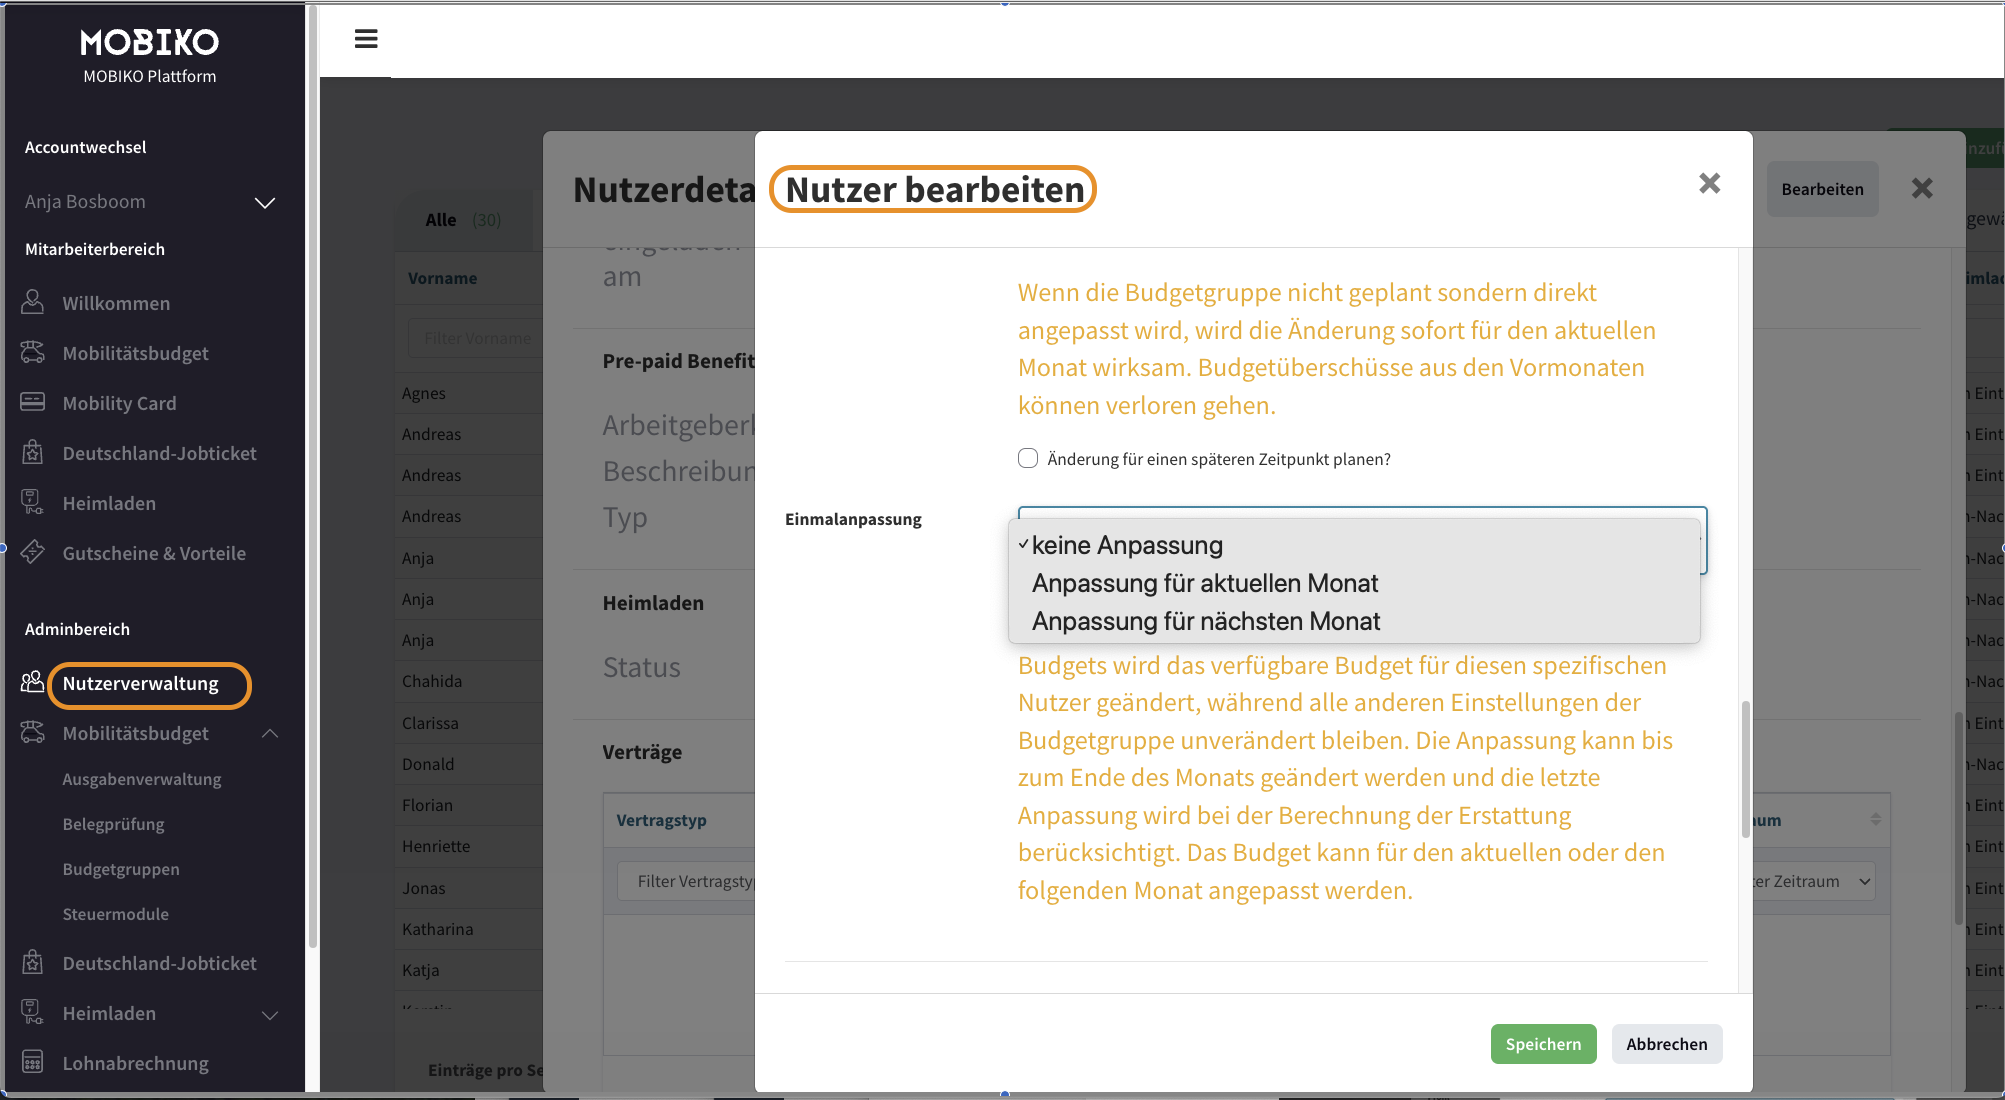Expand the Anja Bosboom account switcher
Viewport: 2005px width, 1100px height.
pyautogui.click(x=265, y=203)
